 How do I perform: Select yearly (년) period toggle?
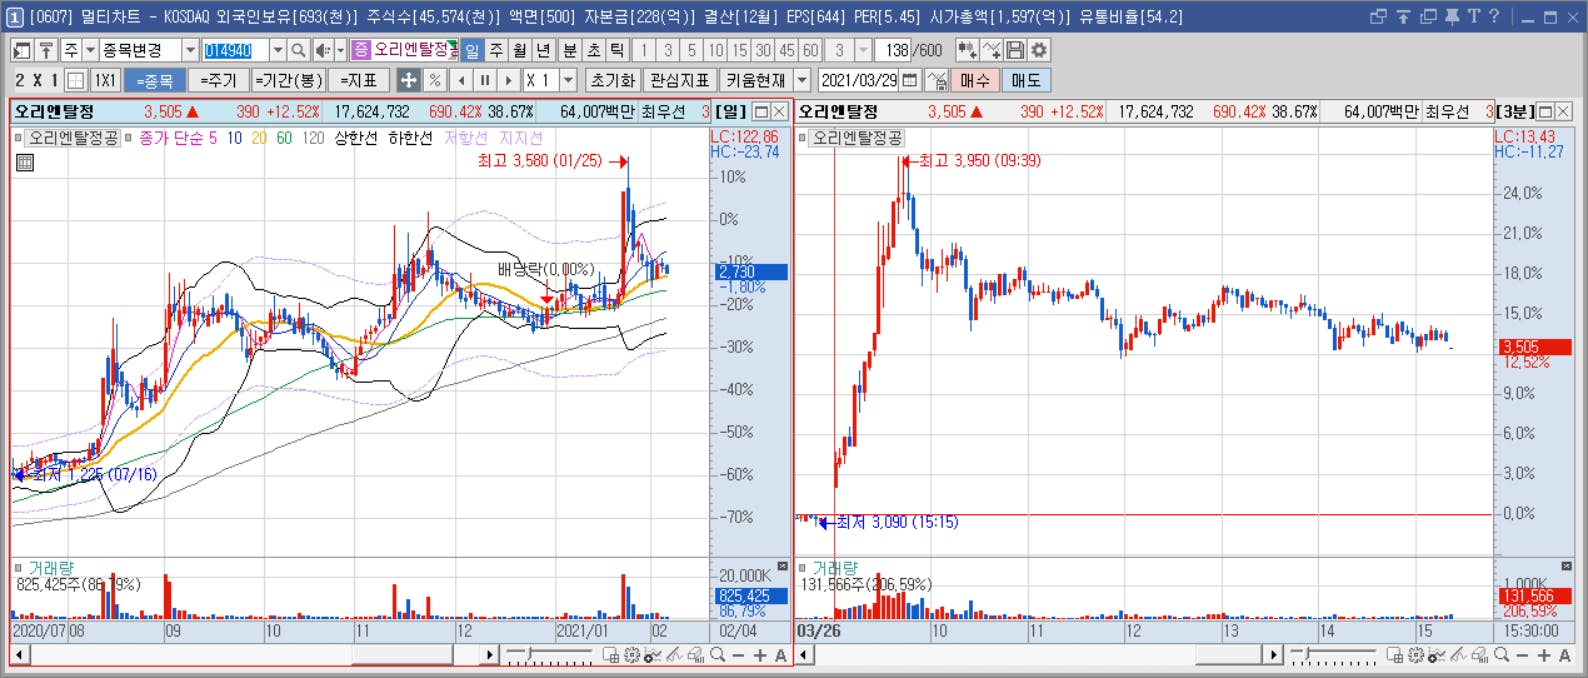click(544, 50)
